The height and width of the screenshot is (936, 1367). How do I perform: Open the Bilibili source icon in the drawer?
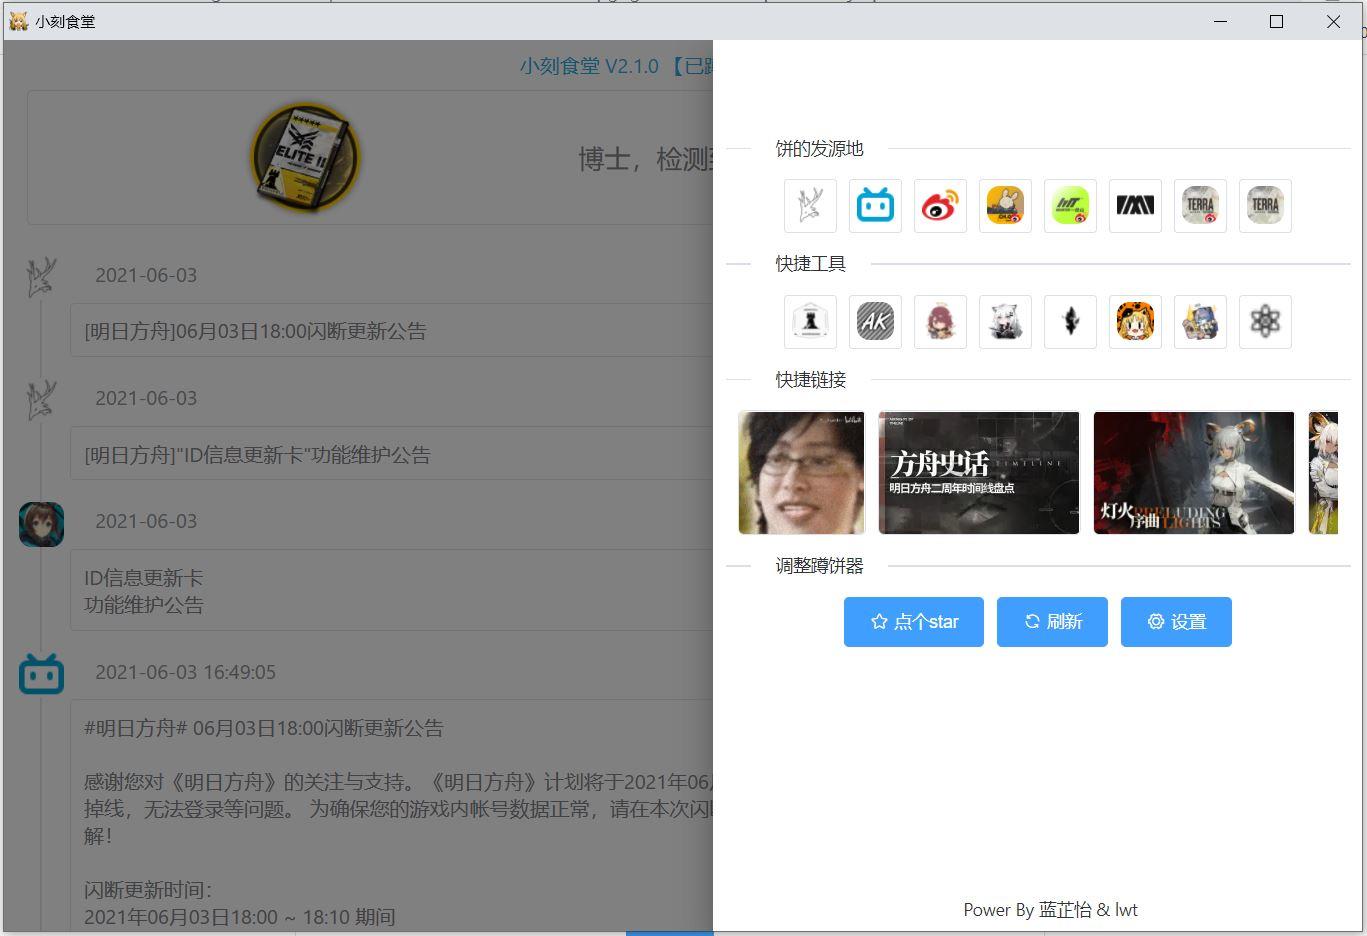(x=875, y=206)
